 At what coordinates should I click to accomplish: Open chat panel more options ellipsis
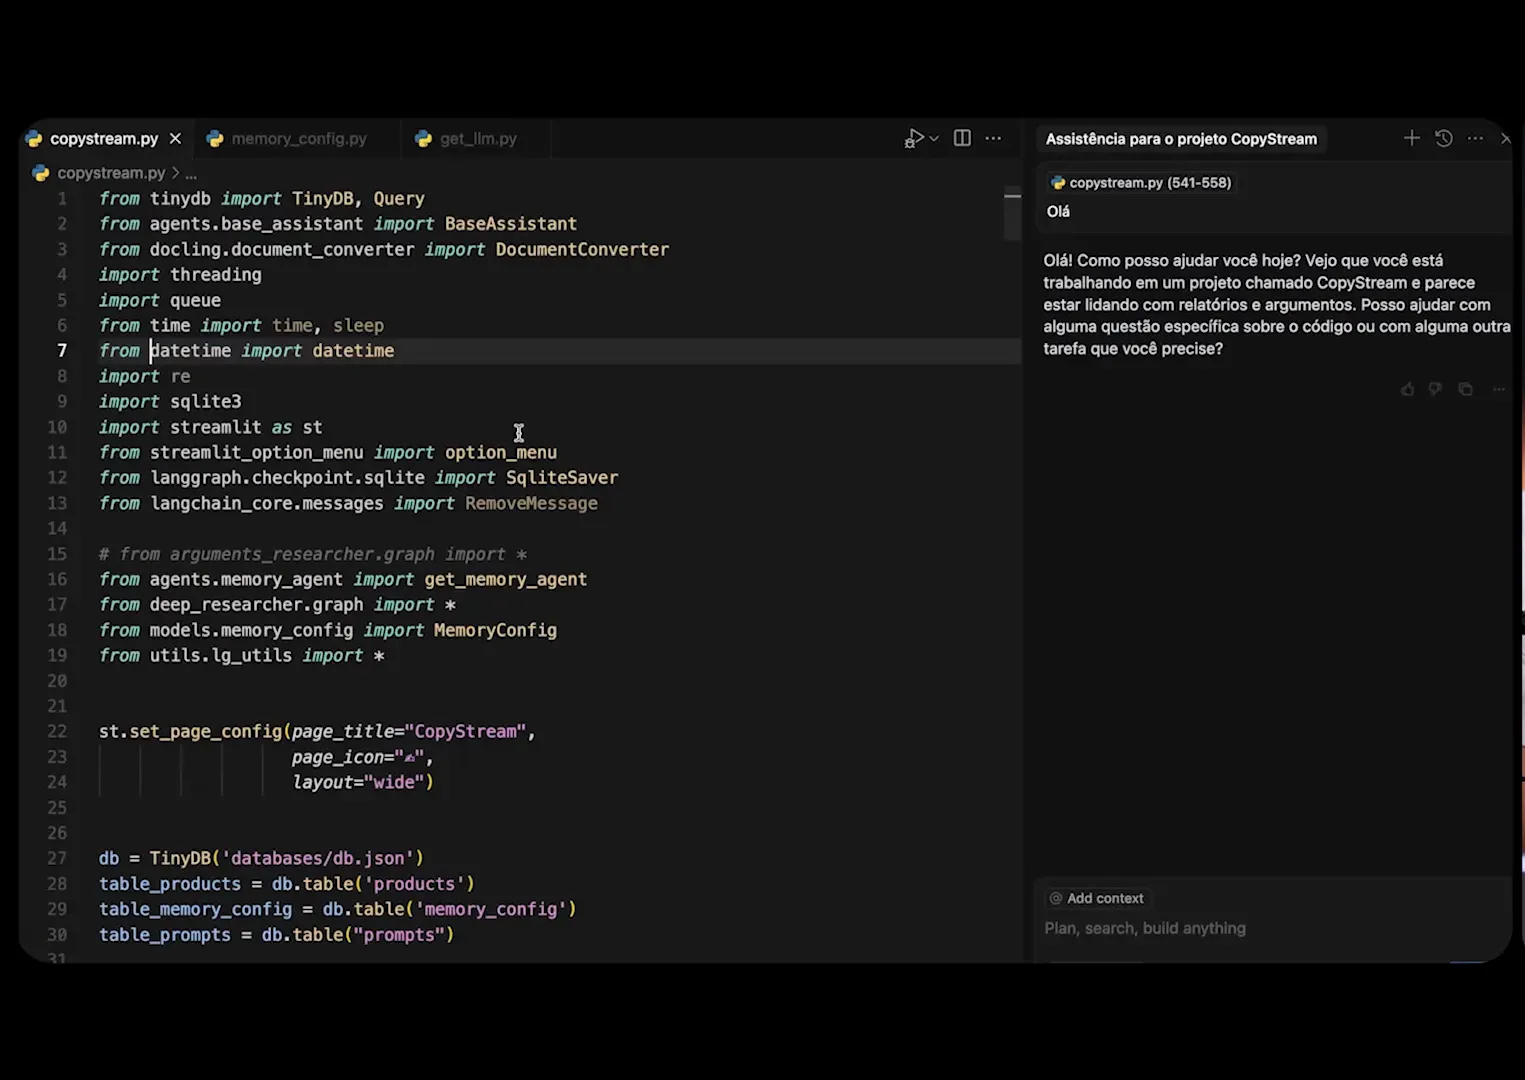(1475, 138)
